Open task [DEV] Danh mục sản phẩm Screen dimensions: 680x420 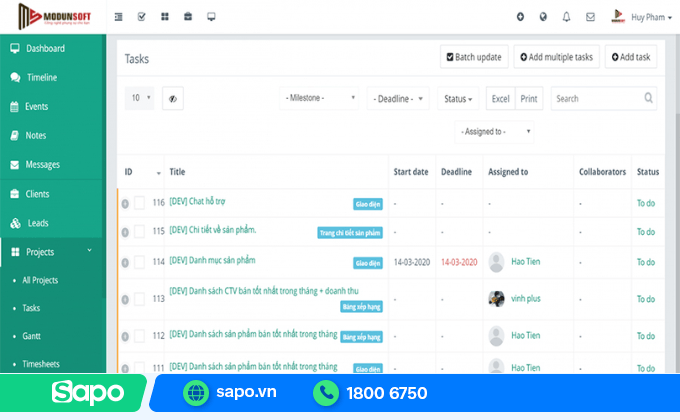pos(212,260)
